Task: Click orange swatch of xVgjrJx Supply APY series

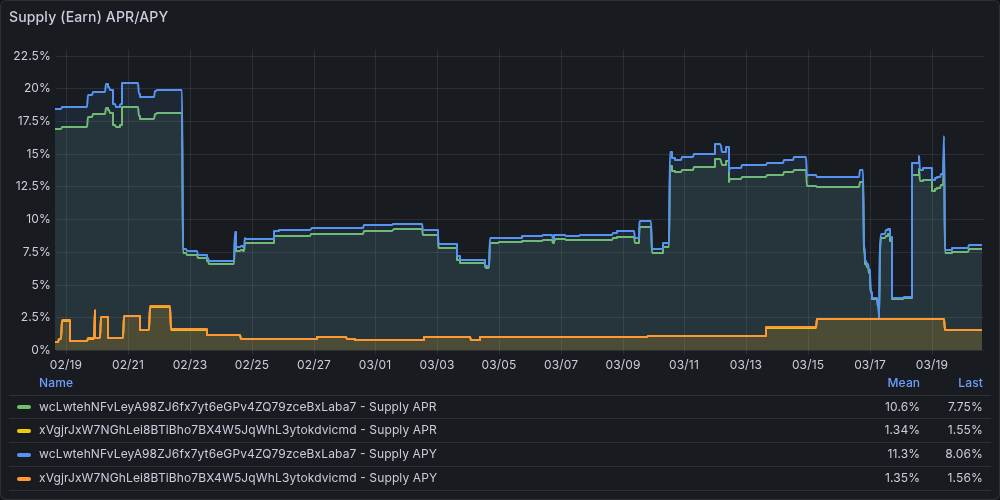Action: tap(24, 478)
